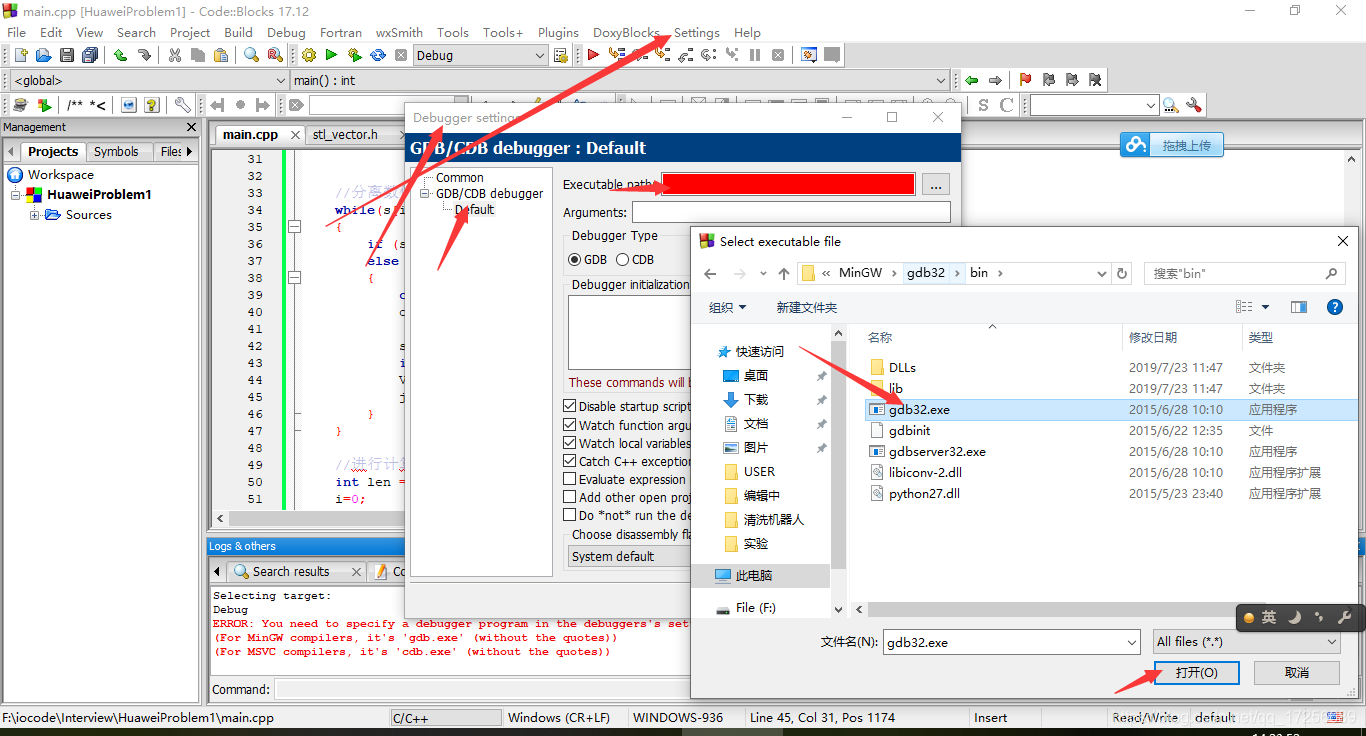Click Build and run icon

point(355,55)
